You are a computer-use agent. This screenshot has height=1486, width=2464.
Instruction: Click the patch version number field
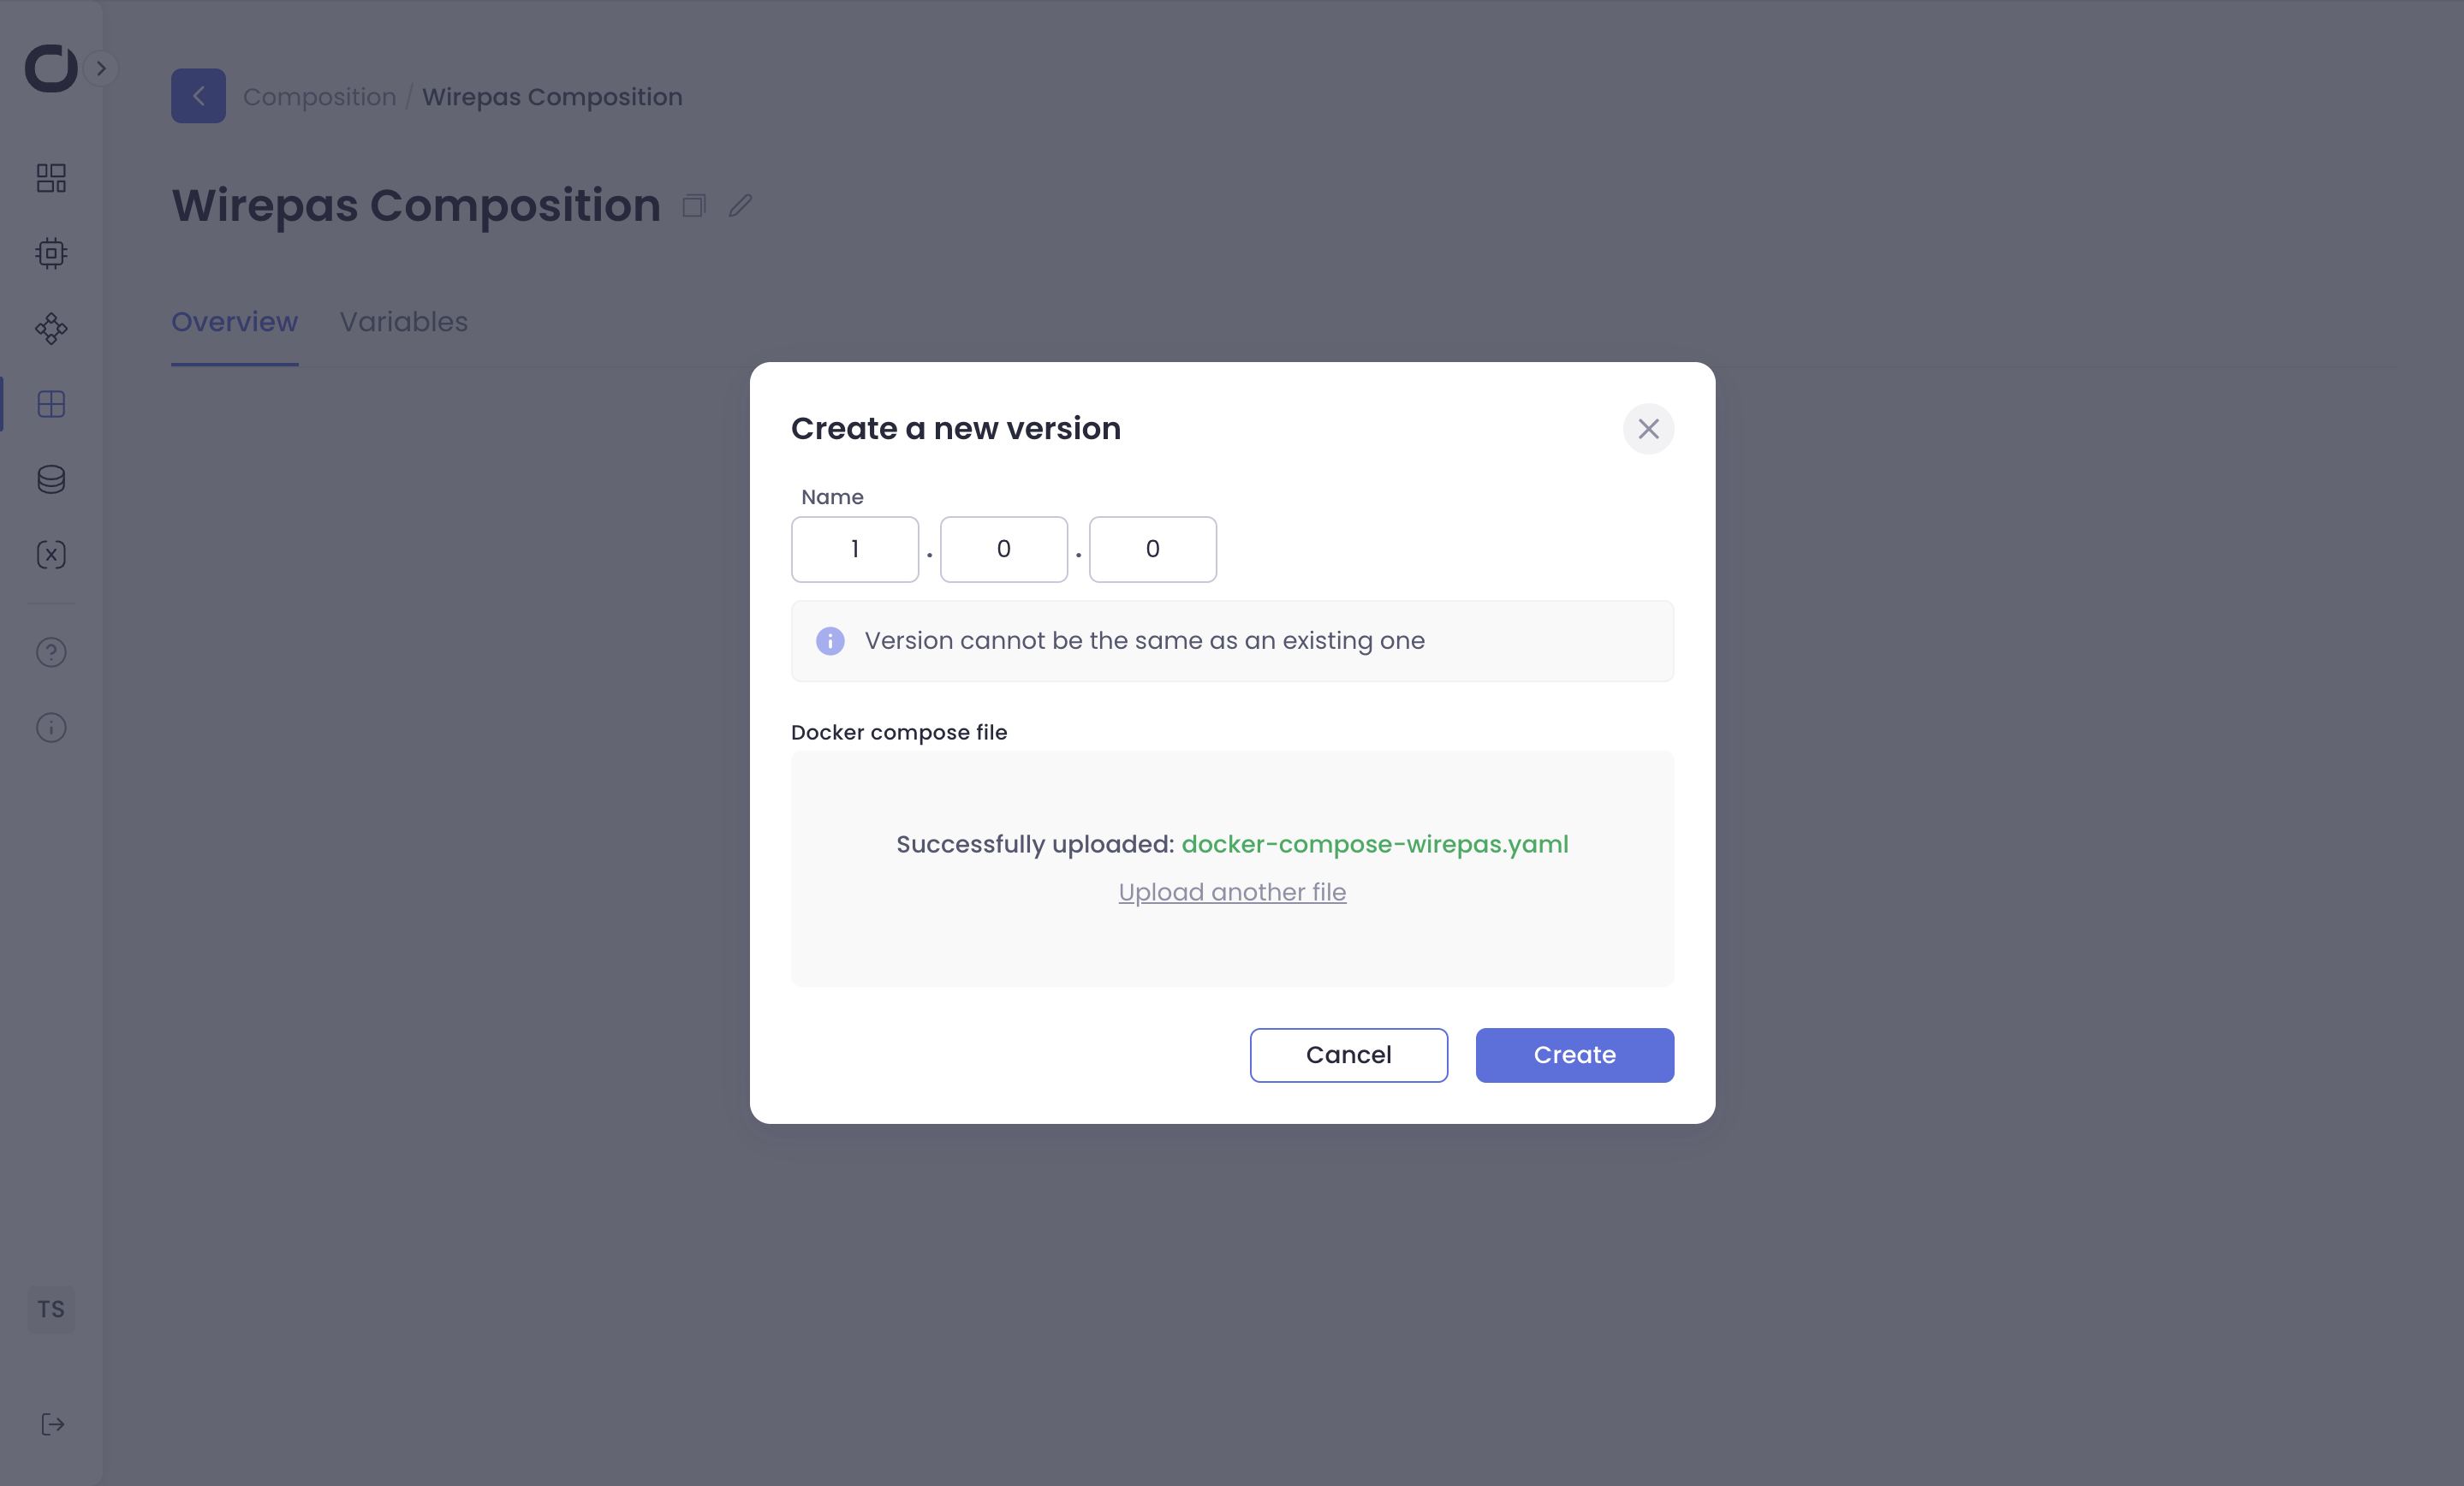[1152, 549]
